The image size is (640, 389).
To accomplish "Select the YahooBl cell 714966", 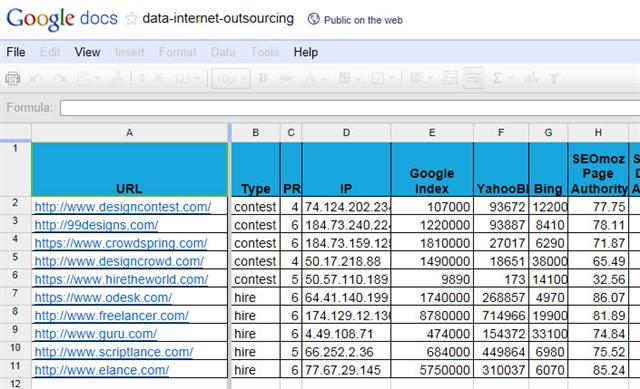I will [501, 316].
